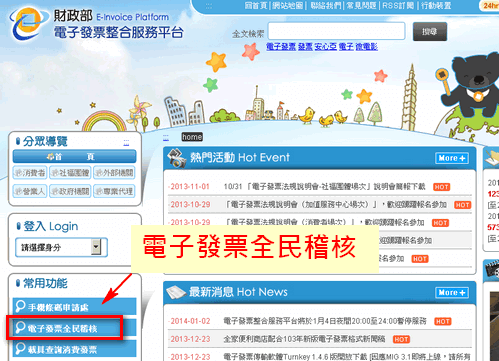
Task: Click More+ button in Hot News
Action: point(452,293)
